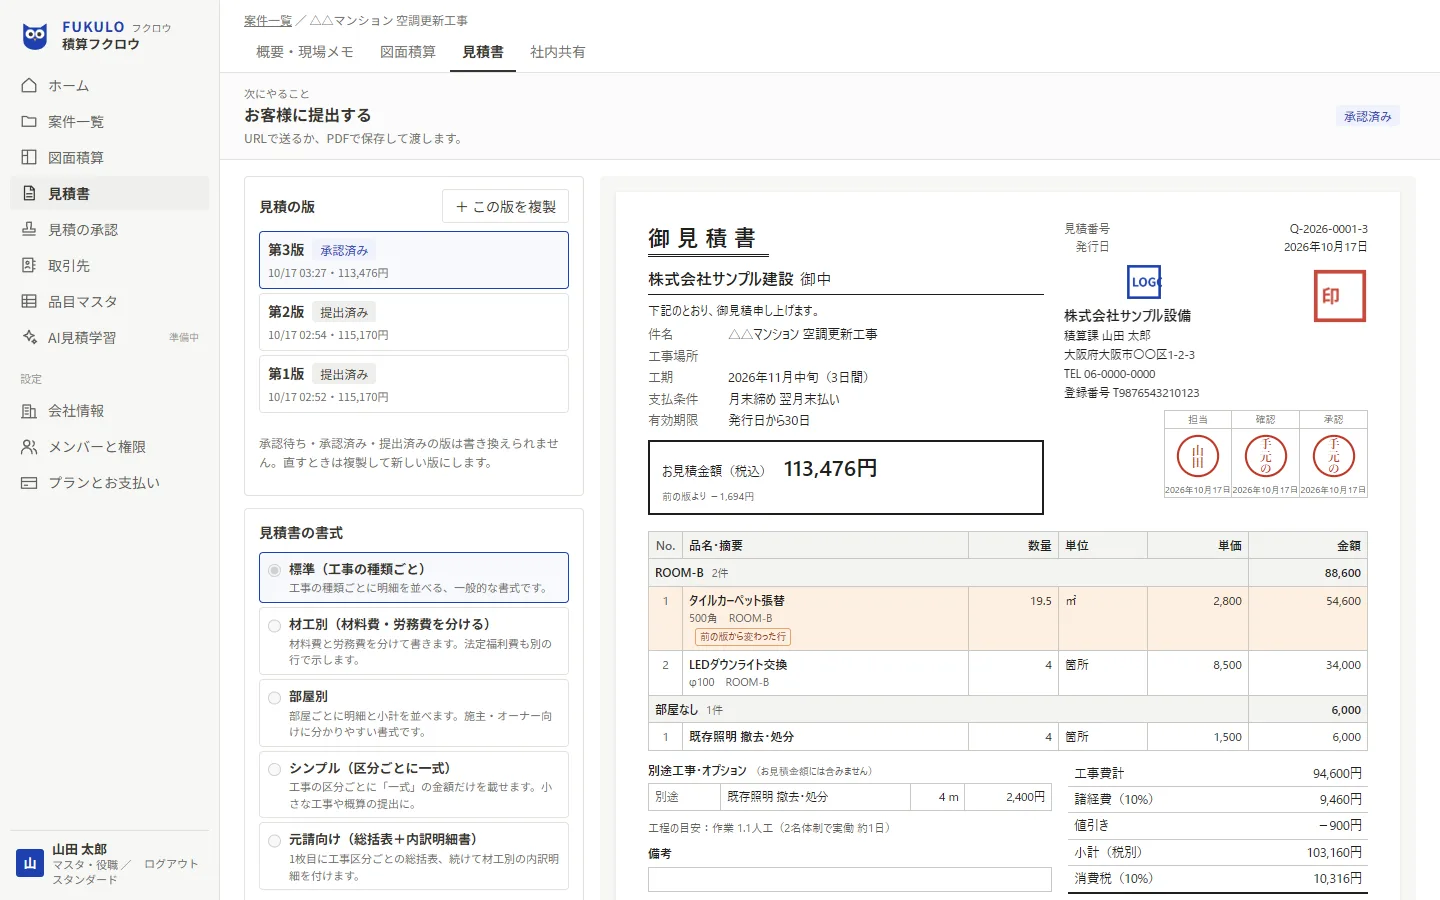
Task: Click the 山 user avatar icon
Action: (x=30, y=863)
